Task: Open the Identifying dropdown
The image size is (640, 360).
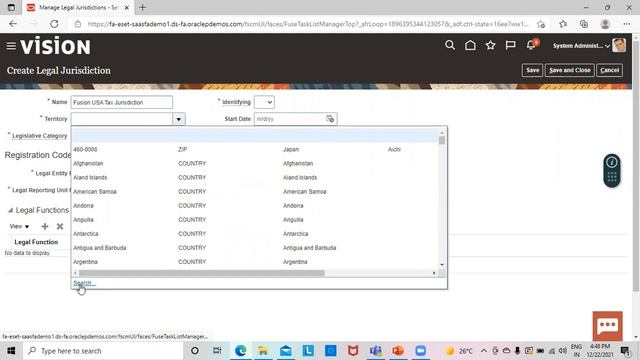Action: pos(264,102)
